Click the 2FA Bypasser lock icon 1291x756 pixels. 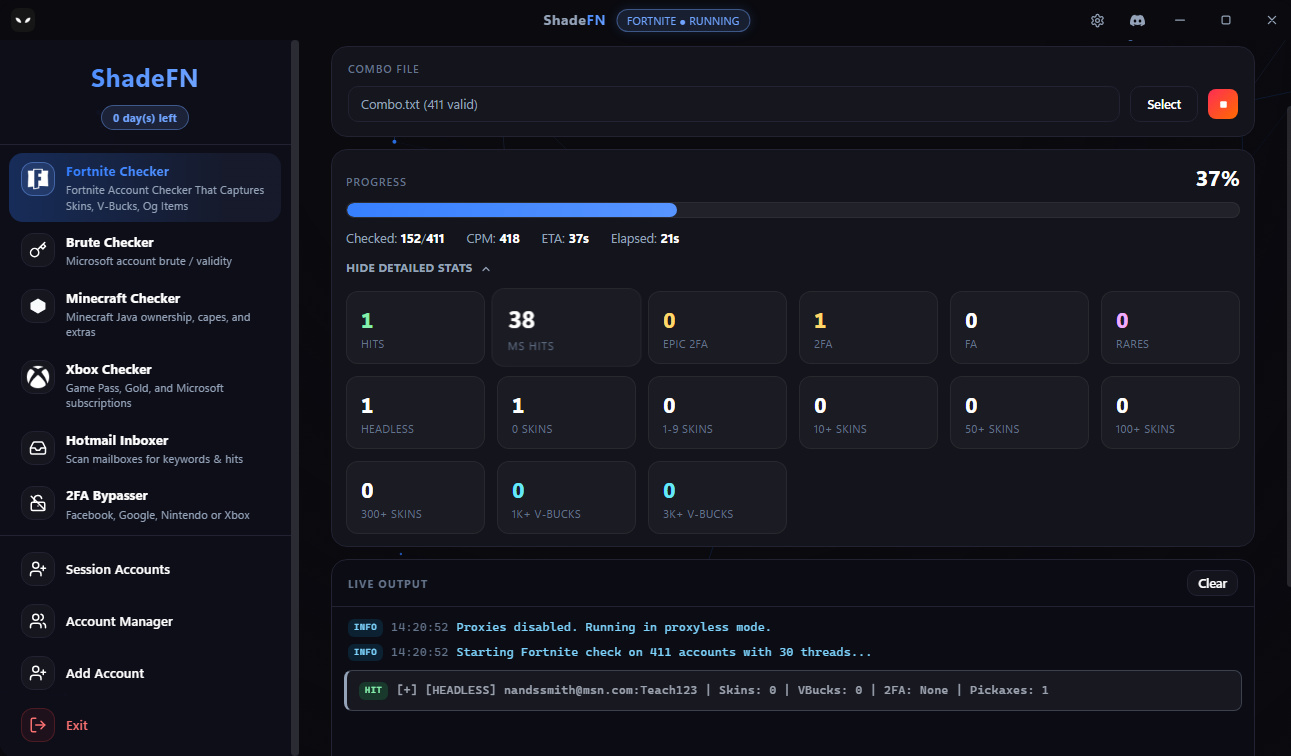point(38,503)
